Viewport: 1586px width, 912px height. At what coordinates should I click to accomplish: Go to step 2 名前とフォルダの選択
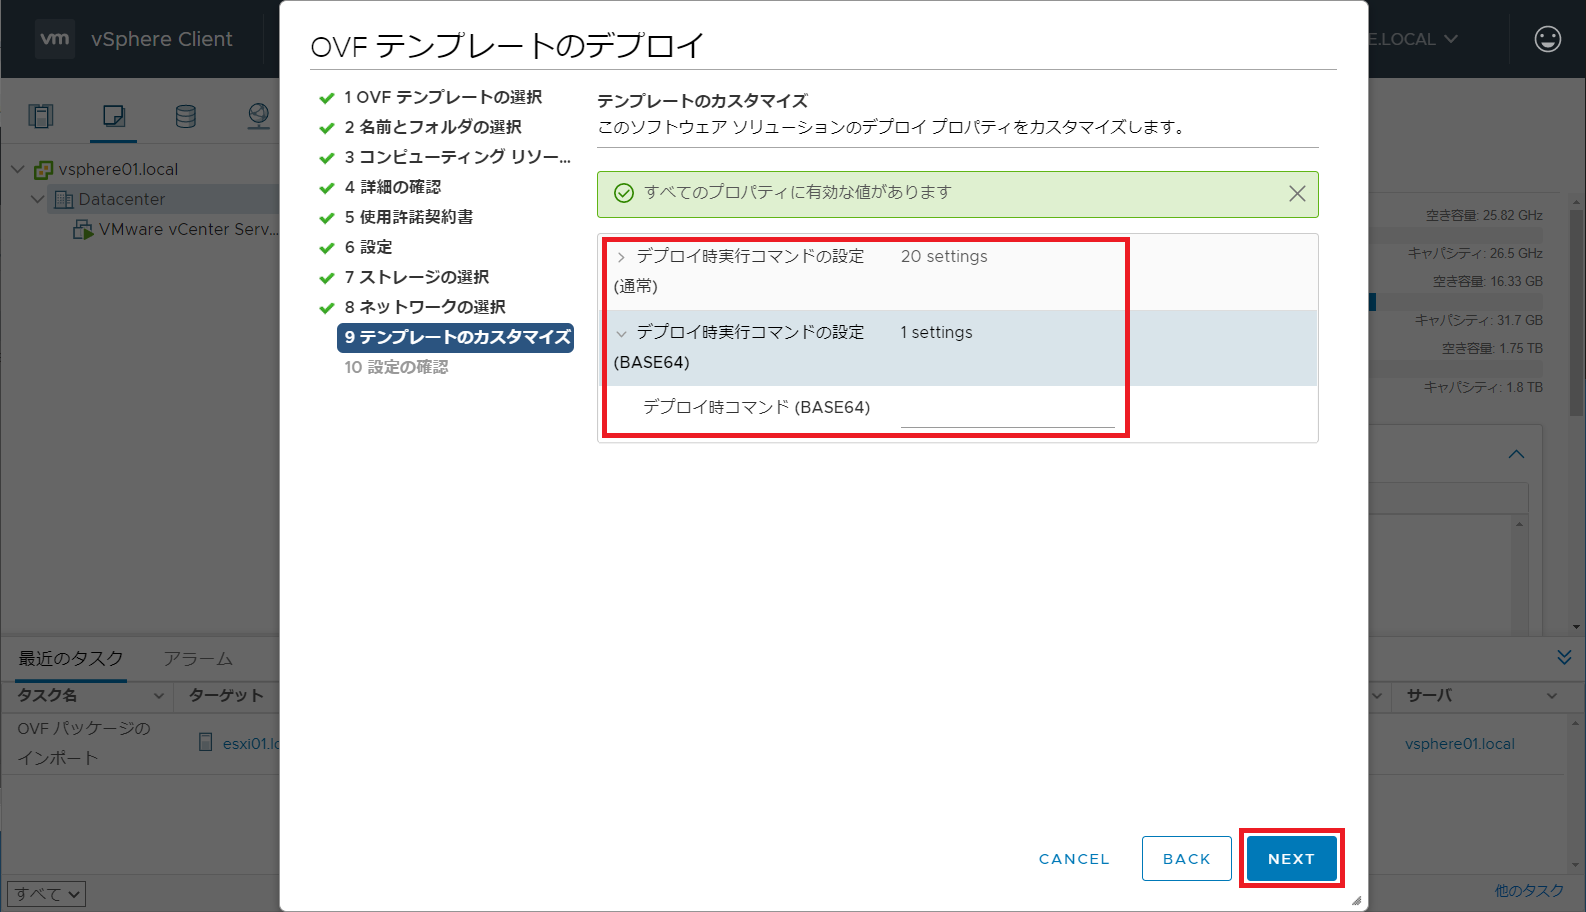(433, 127)
